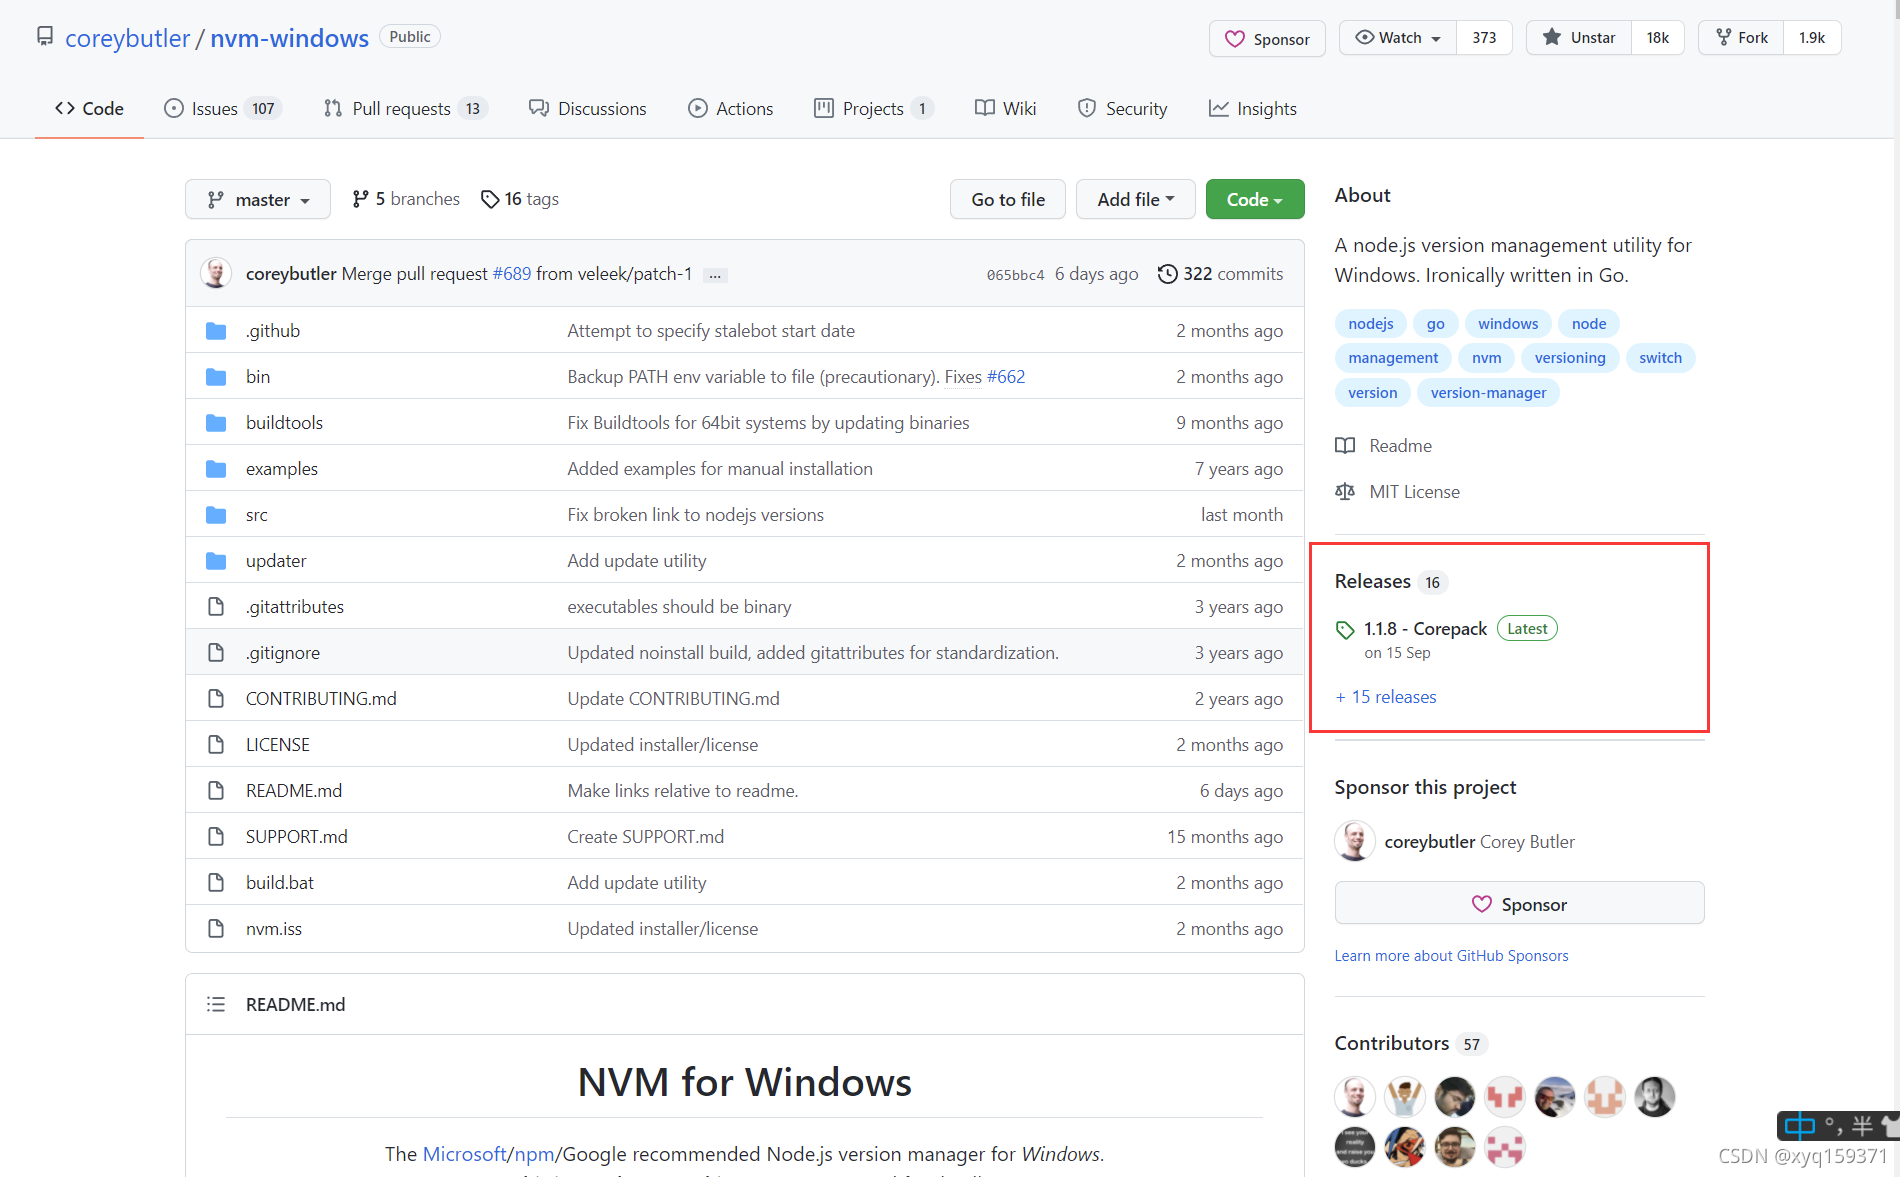This screenshot has height=1177, width=1900.
Task: Click the release tag icon for 1.1.8
Action: [1345, 630]
